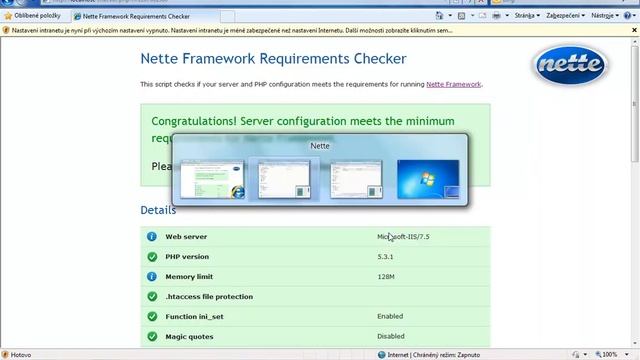Open the Zabezpečení menu
The height and width of the screenshot is (360, 640).
[x=565, y=16]
